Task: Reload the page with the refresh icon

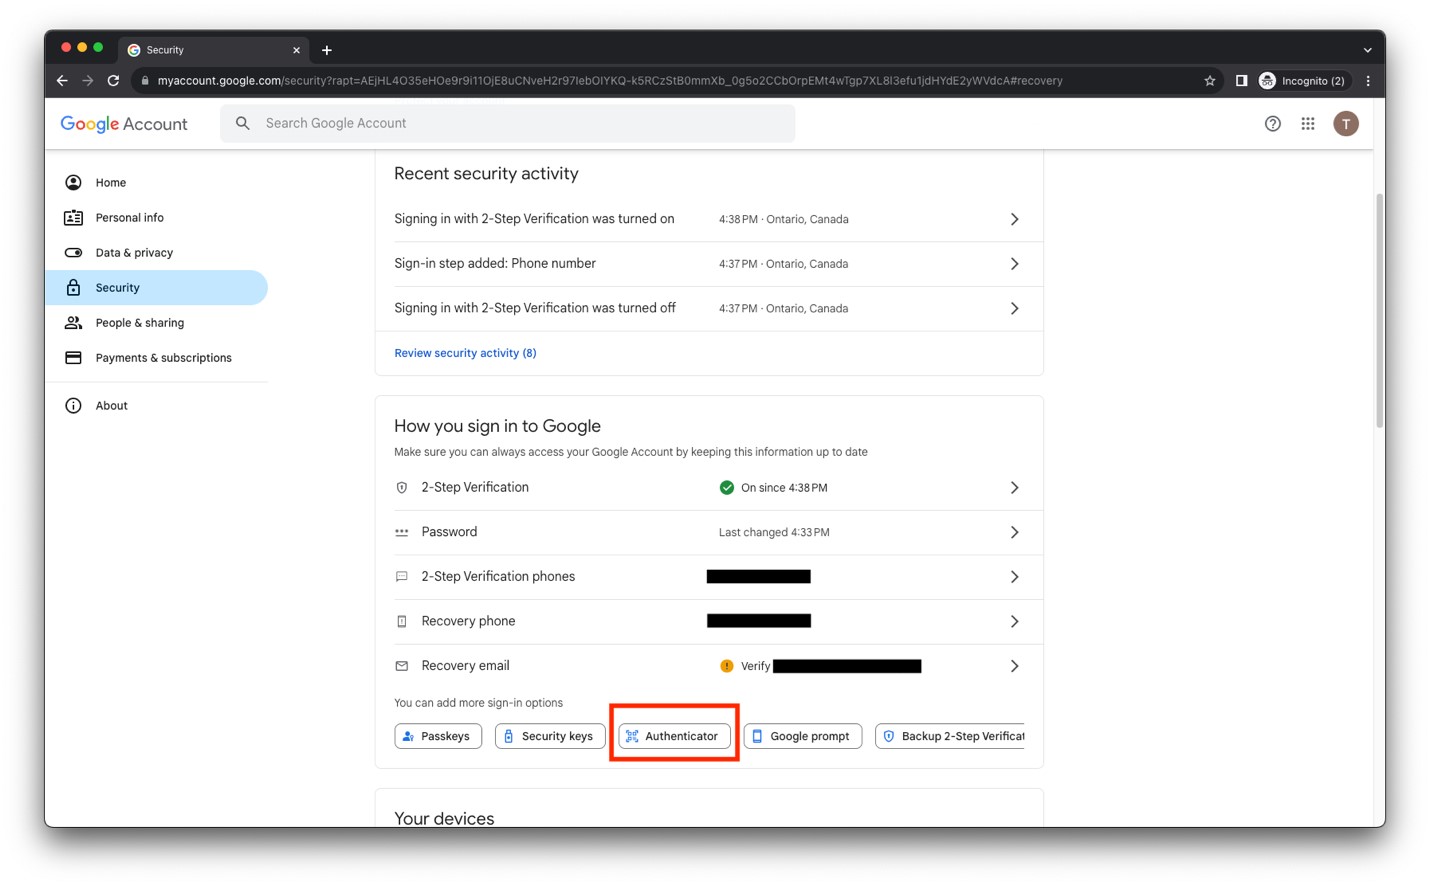Action: point(113,81)
